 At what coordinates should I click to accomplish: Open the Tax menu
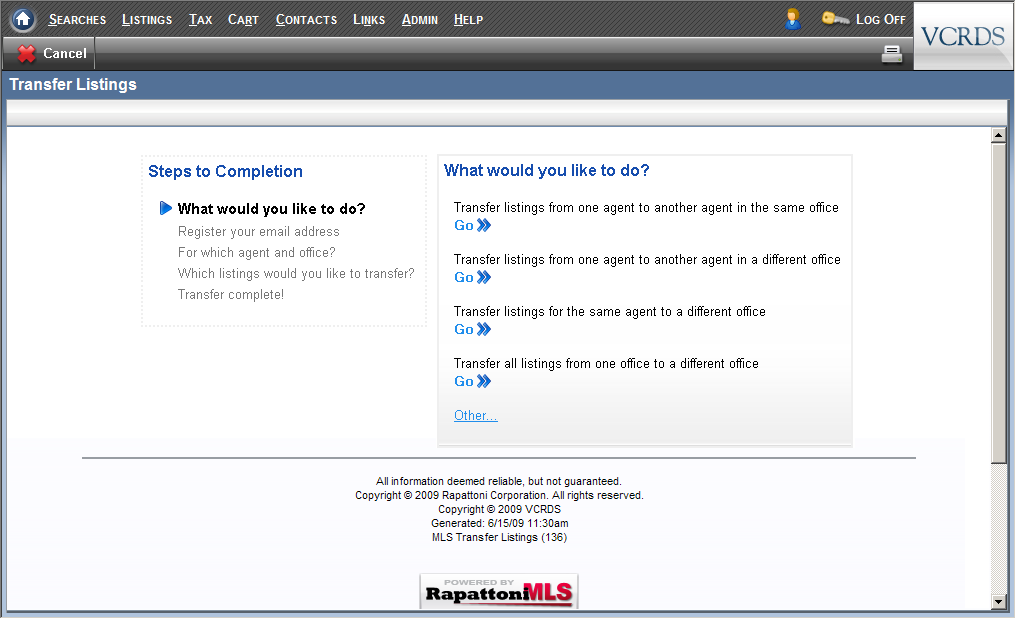click(200, 20)
